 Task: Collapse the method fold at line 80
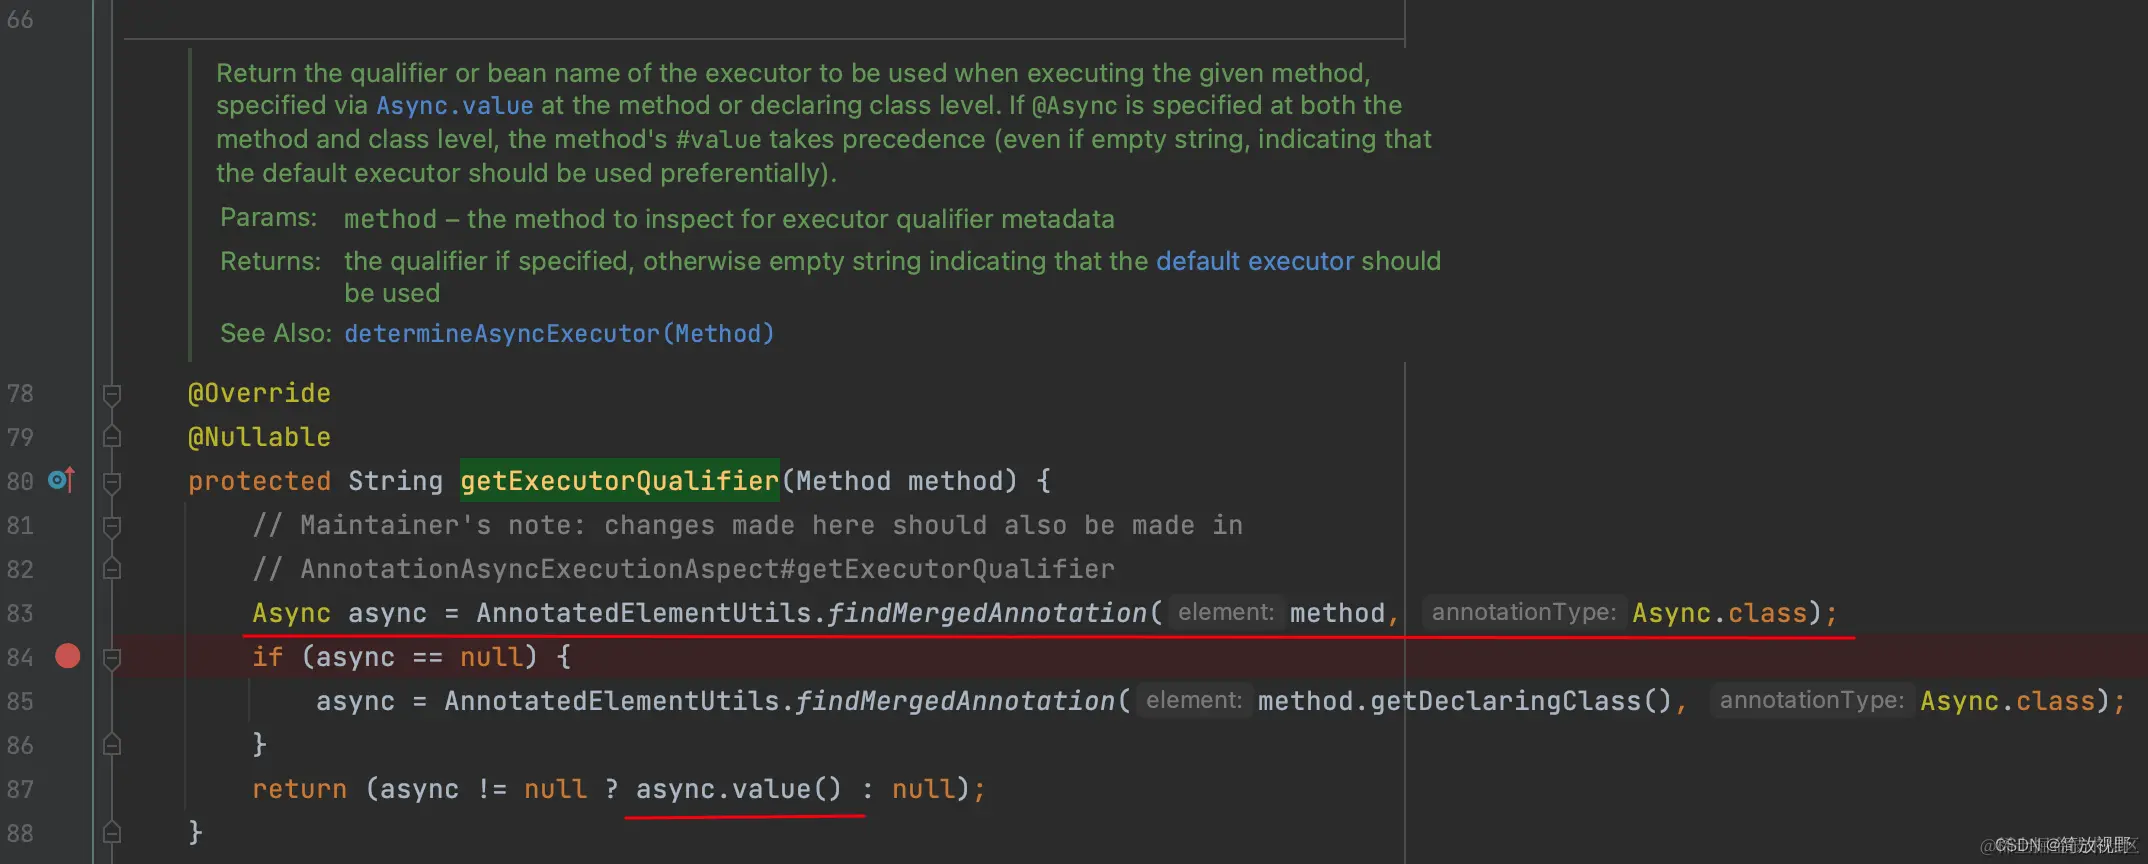[112, 483]
